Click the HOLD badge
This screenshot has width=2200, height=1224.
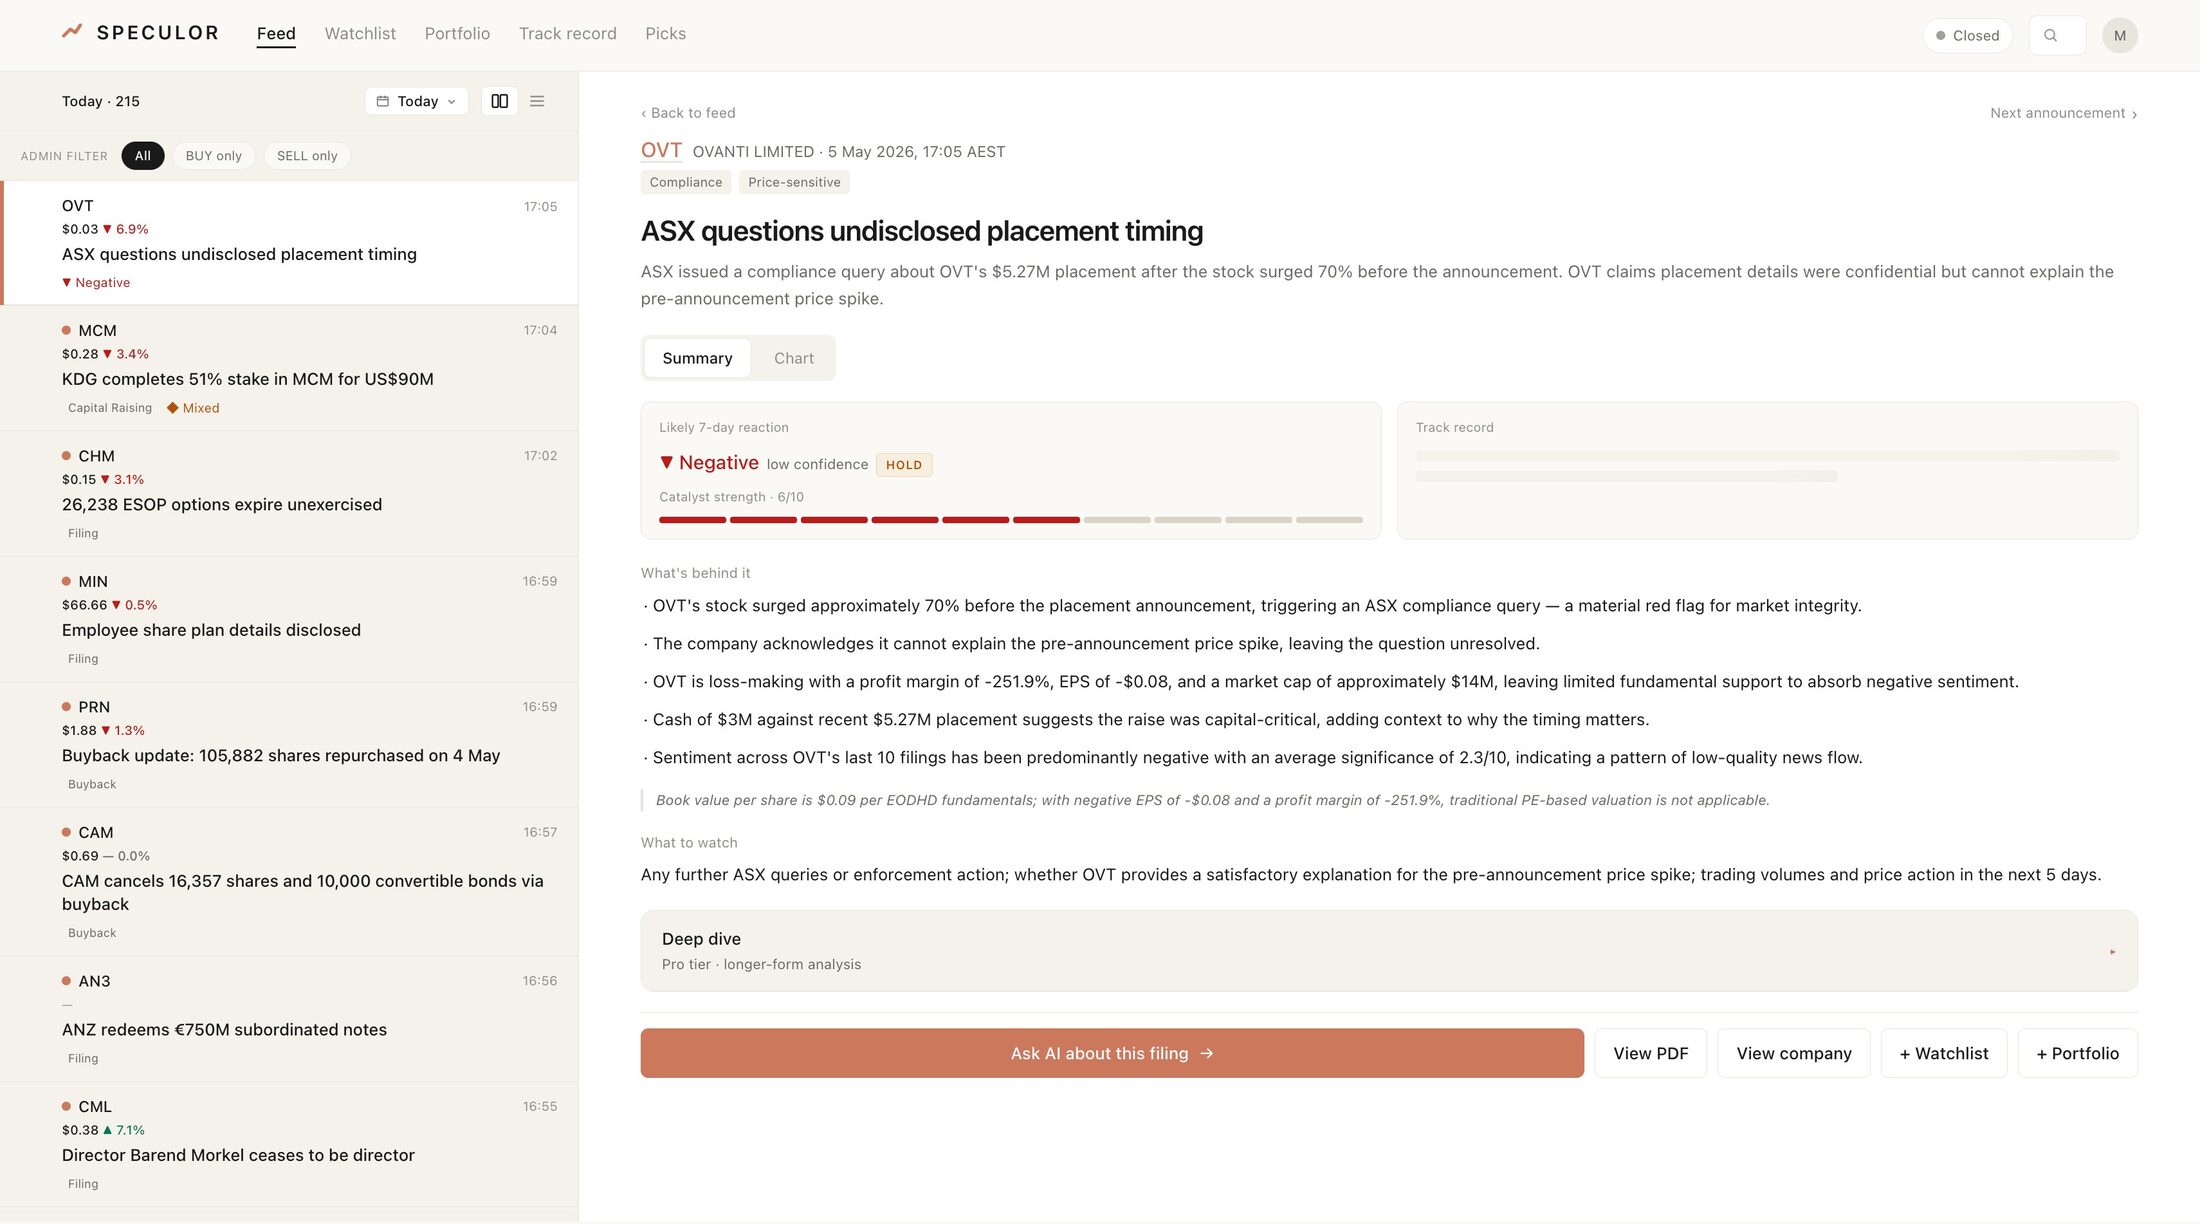904,465
